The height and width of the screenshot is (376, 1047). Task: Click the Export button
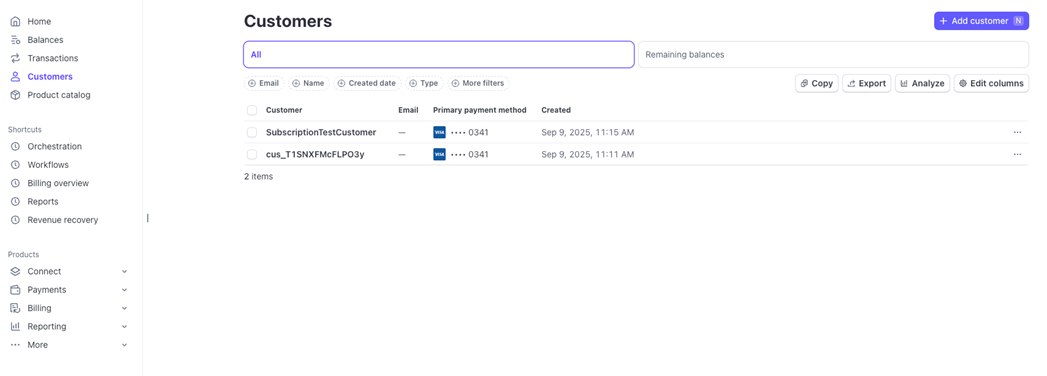866,83
